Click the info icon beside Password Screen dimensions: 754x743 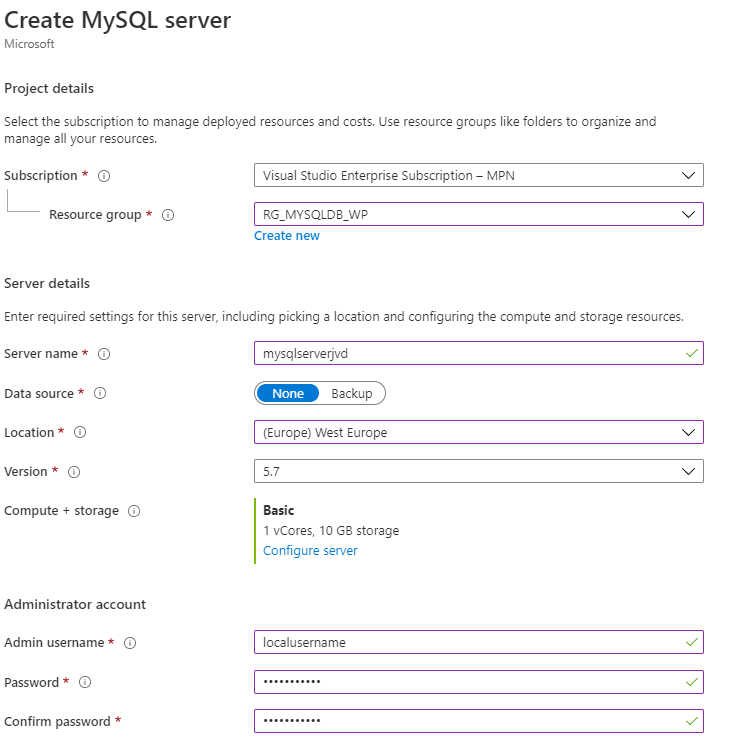(x=85, y=683)
